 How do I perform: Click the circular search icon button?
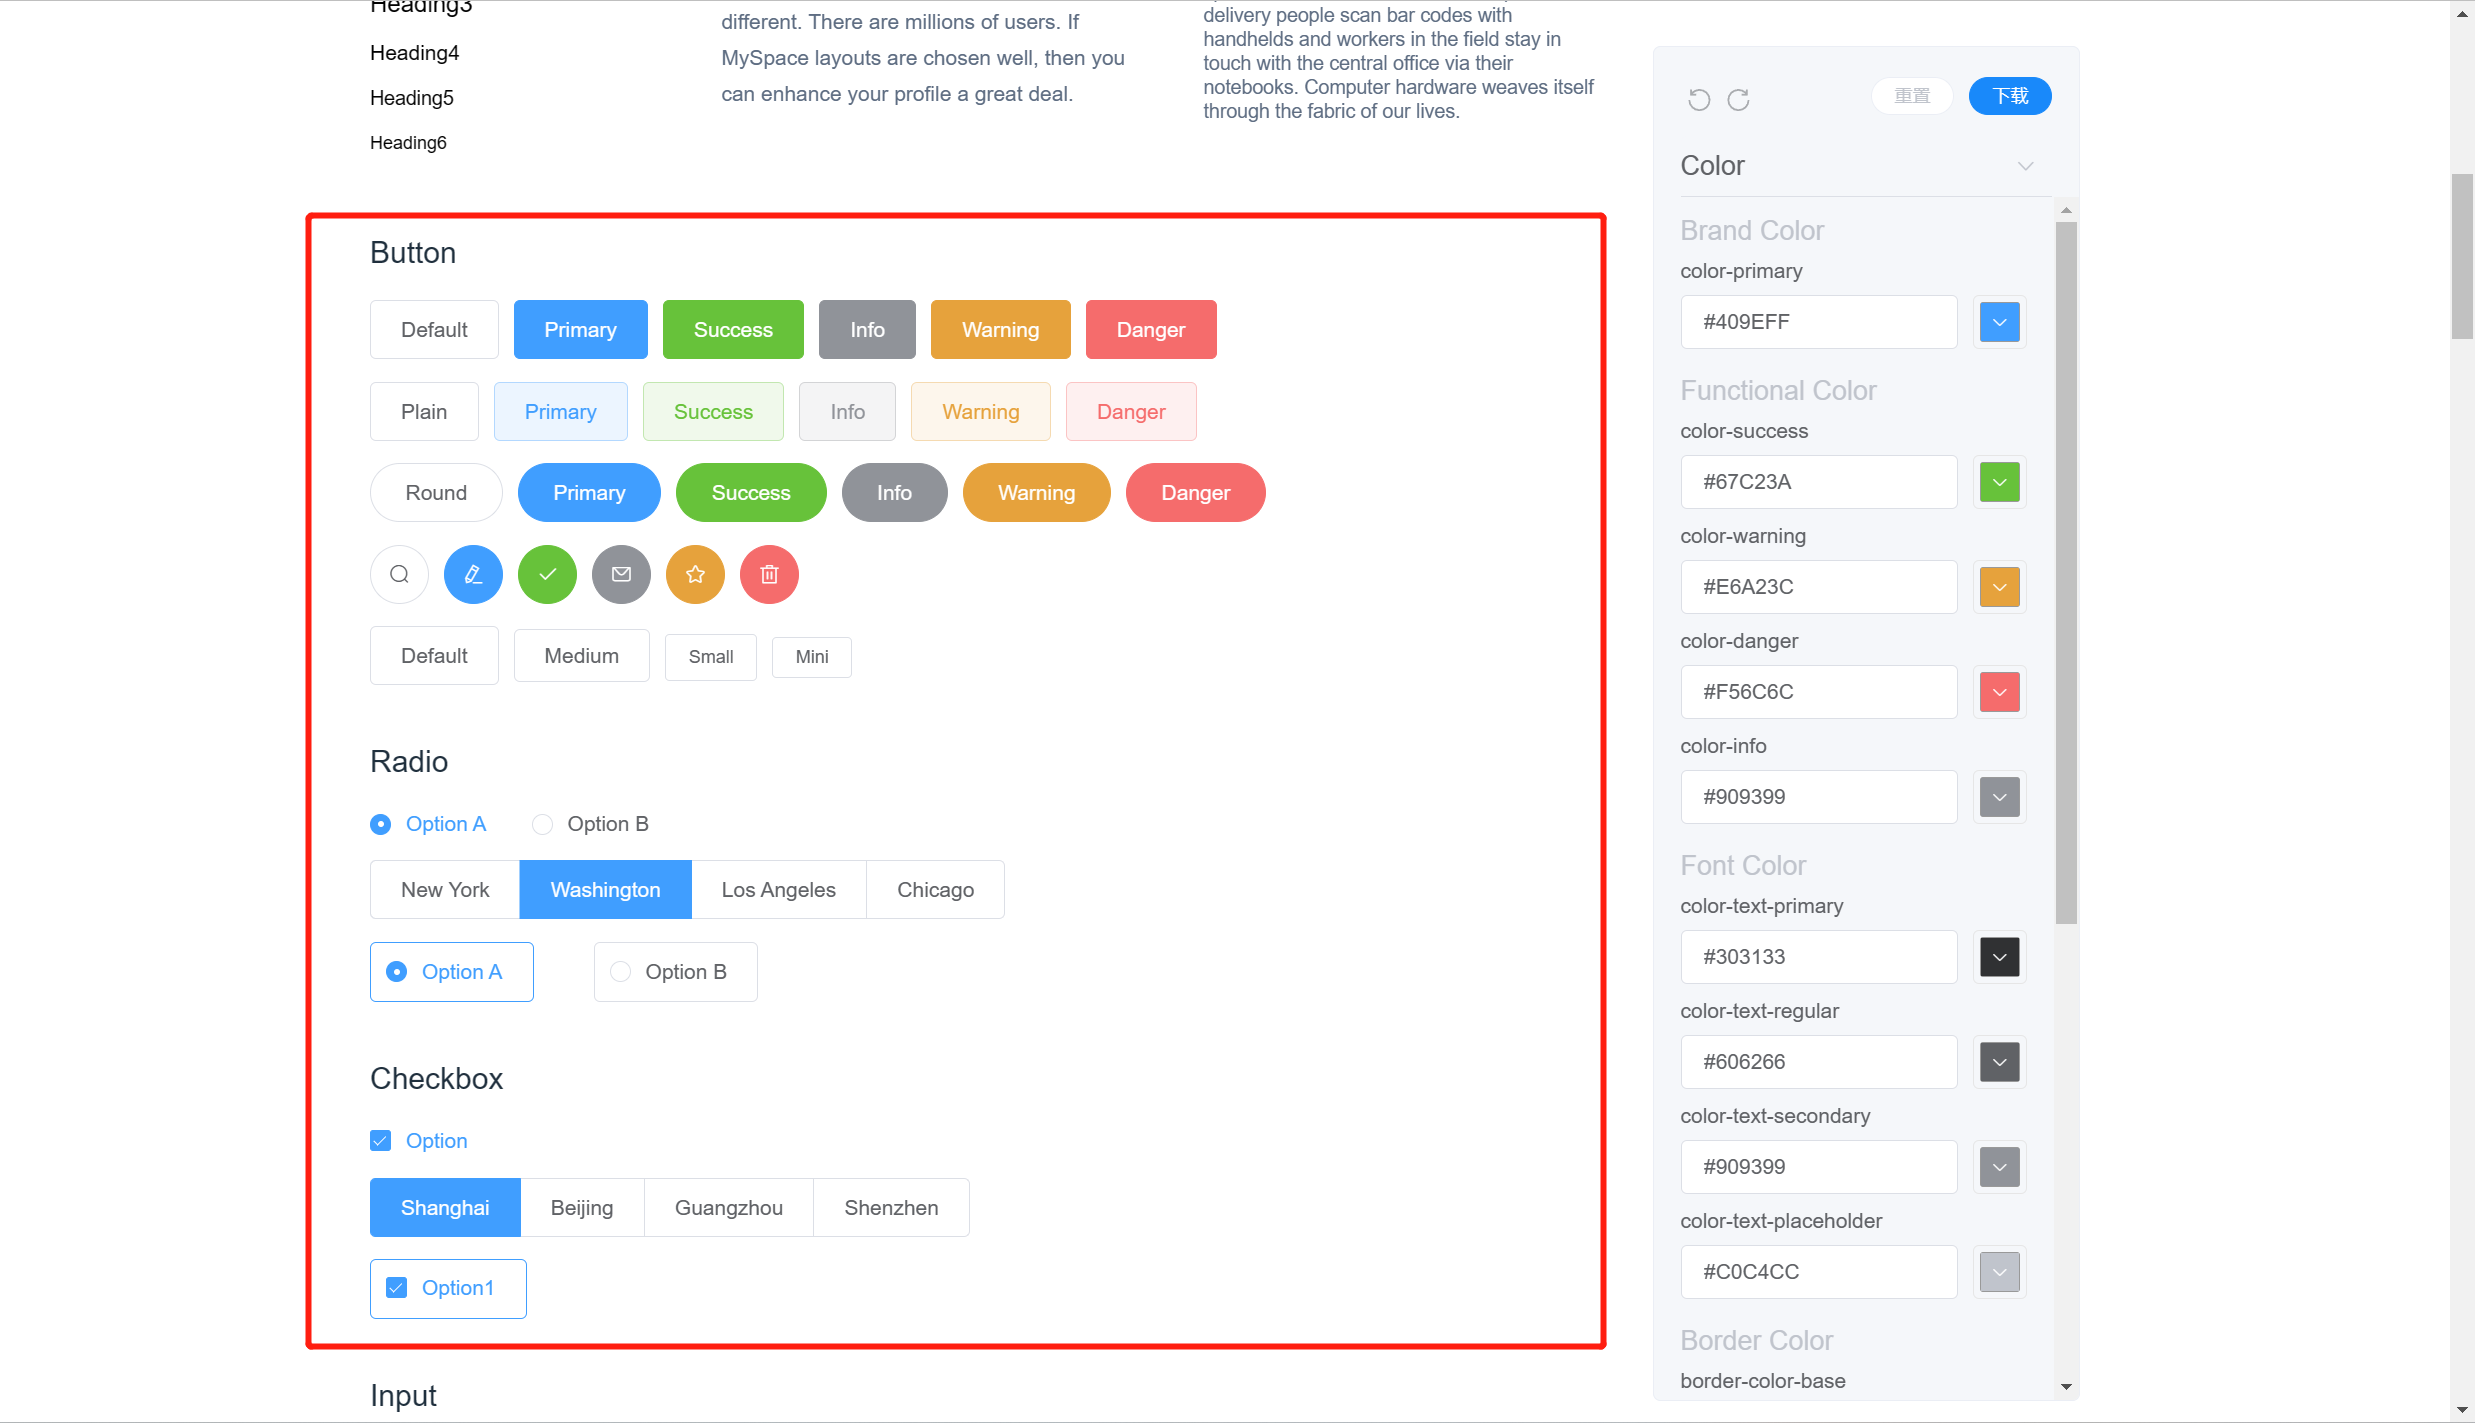(x=399, y=574)
